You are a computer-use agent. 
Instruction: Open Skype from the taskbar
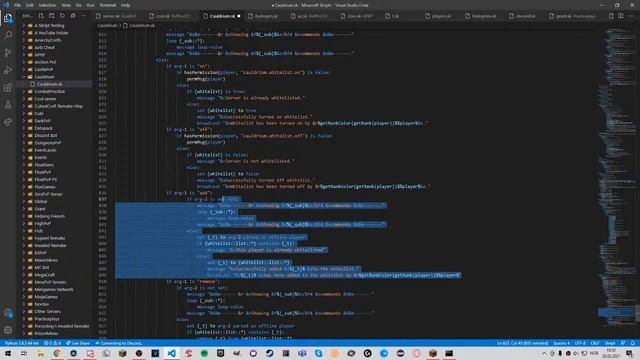[x=318, y=353]
